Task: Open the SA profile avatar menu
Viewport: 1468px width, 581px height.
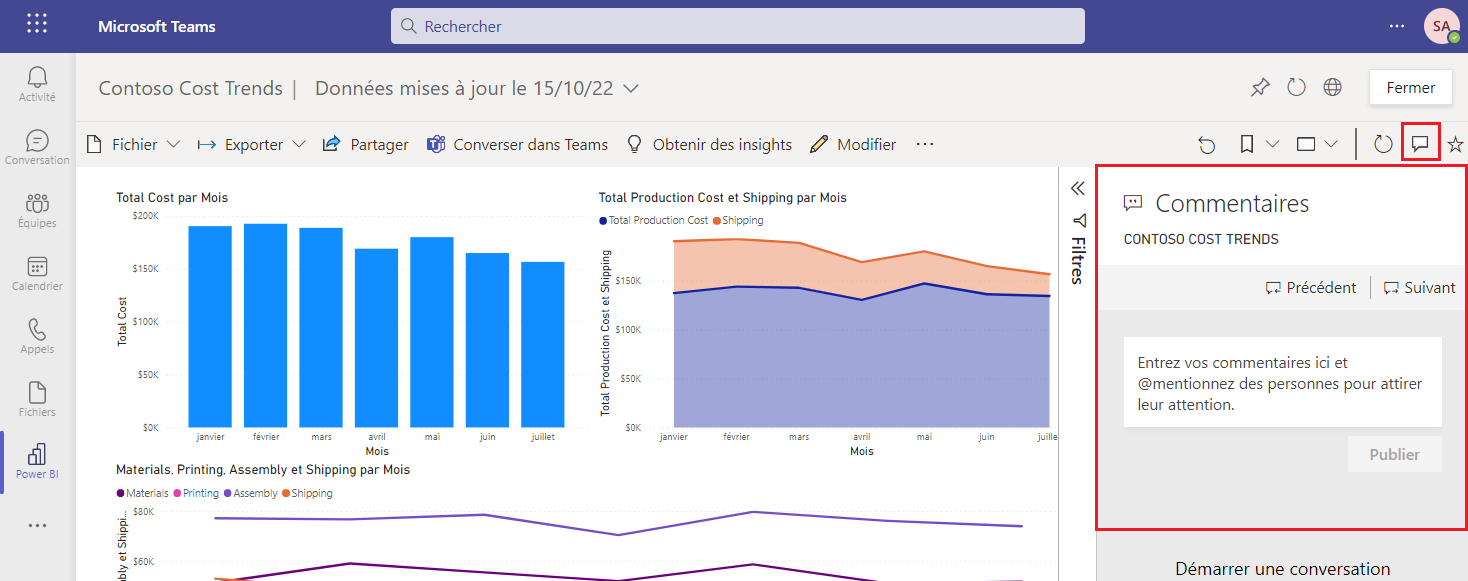Action: coord(1441,26)
